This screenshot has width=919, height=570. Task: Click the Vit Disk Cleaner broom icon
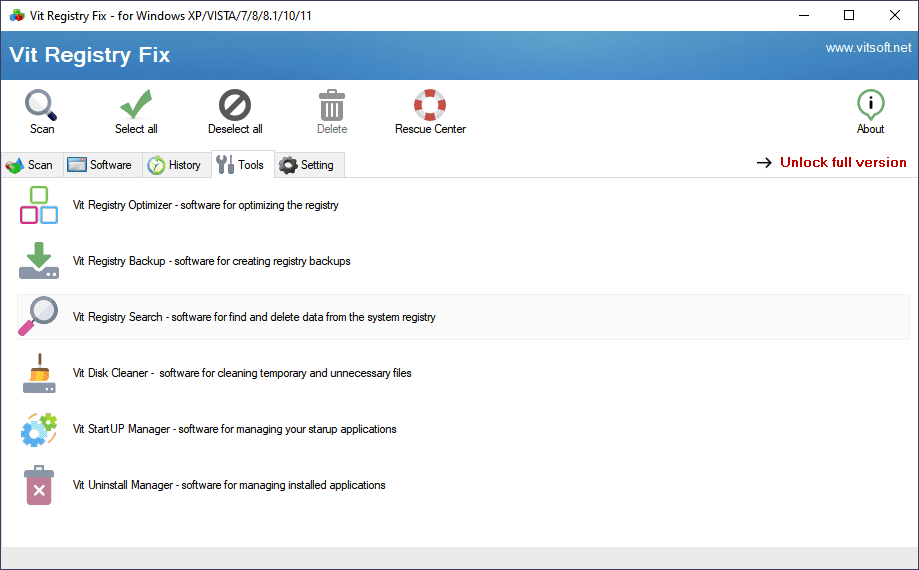(39, 373)
